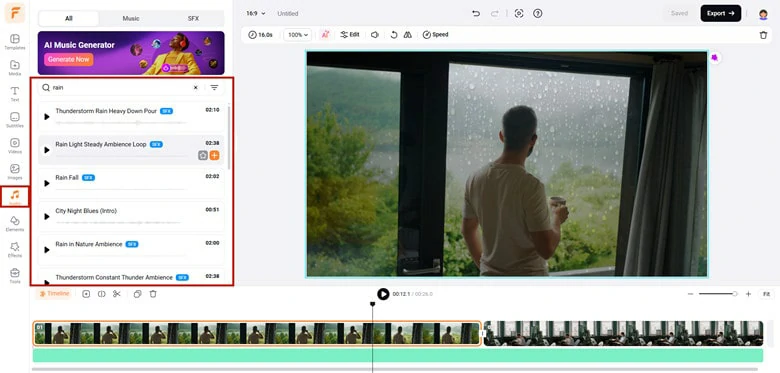Click the playhead marker on timeline
780x373 pixels.
tap(372, 304)
